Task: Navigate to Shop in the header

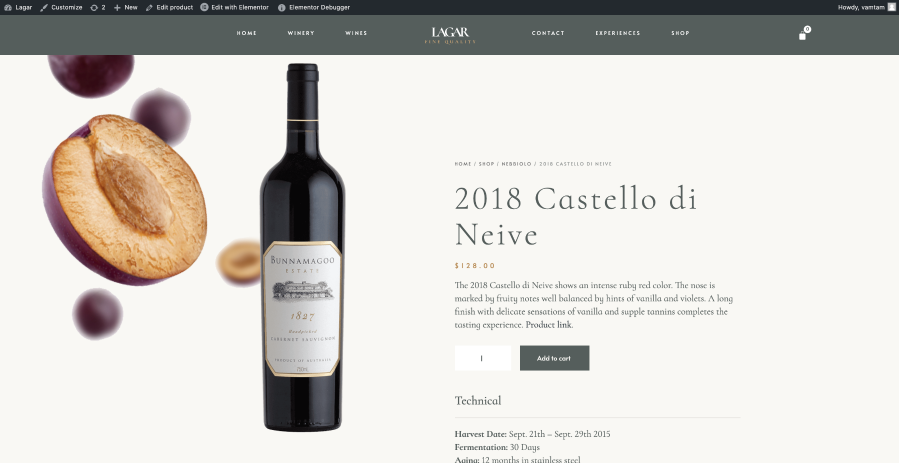Action: (681, 33)
